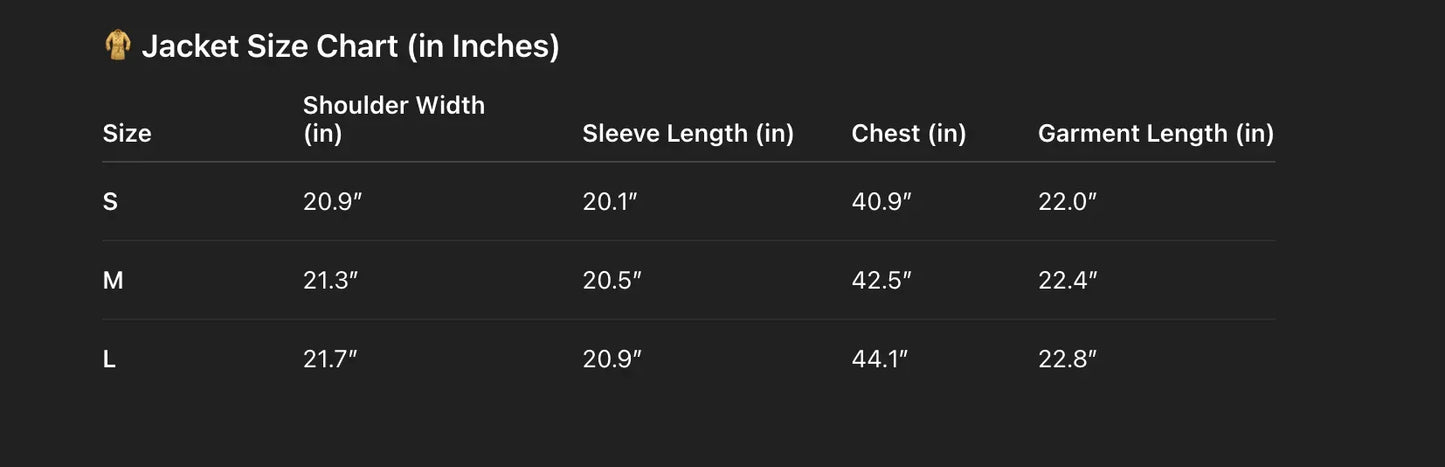
Task: Click the S row shoulder width value 20.9″
Action: [x=331, y=201]
